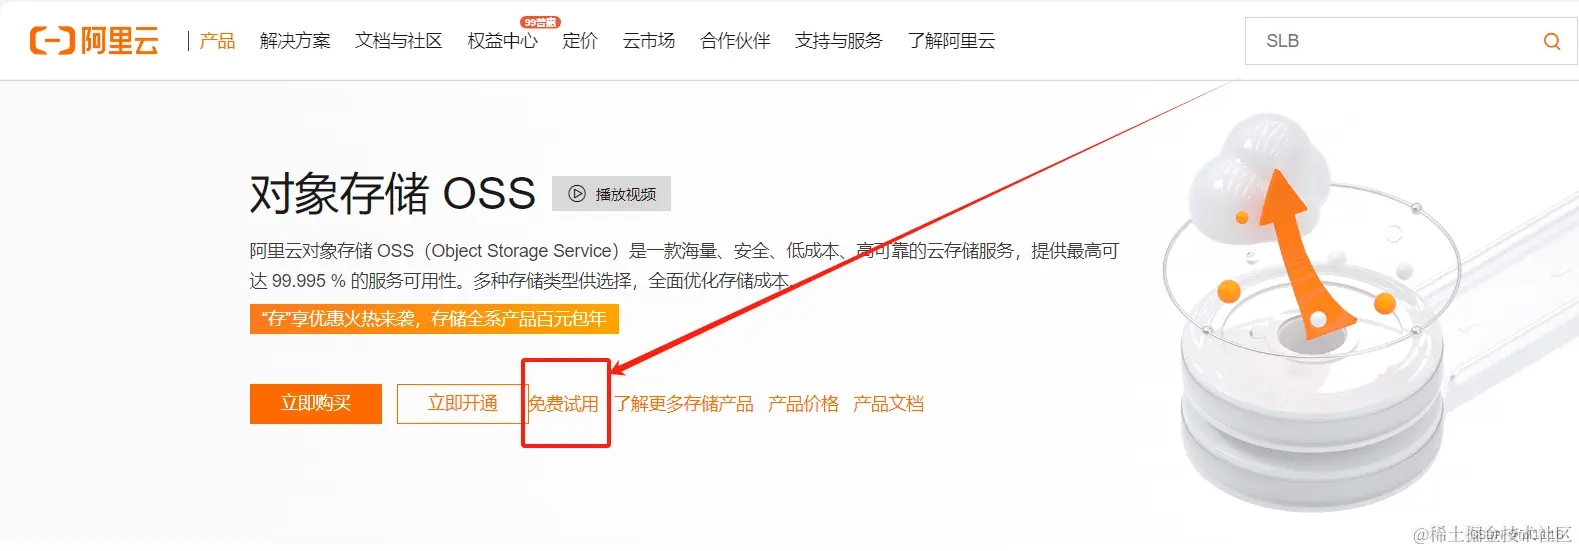Open the 权益中心 menu item
Image resolution: width=1579 pixels, height=551 pixels.
(503, 41)
